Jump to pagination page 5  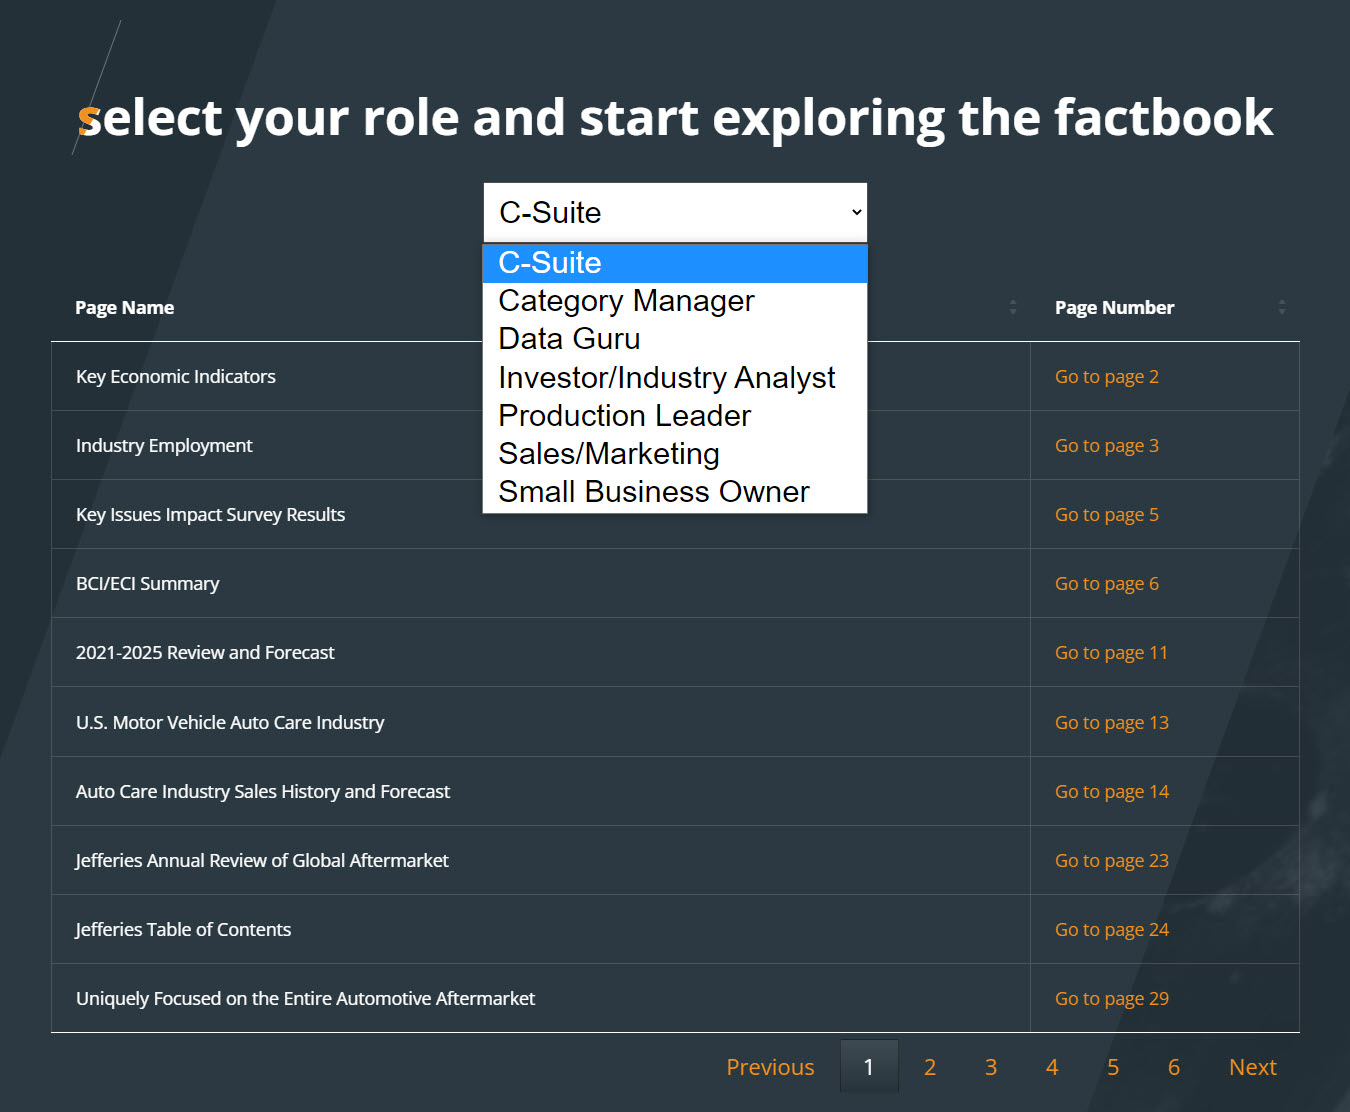[1113, 1067]
